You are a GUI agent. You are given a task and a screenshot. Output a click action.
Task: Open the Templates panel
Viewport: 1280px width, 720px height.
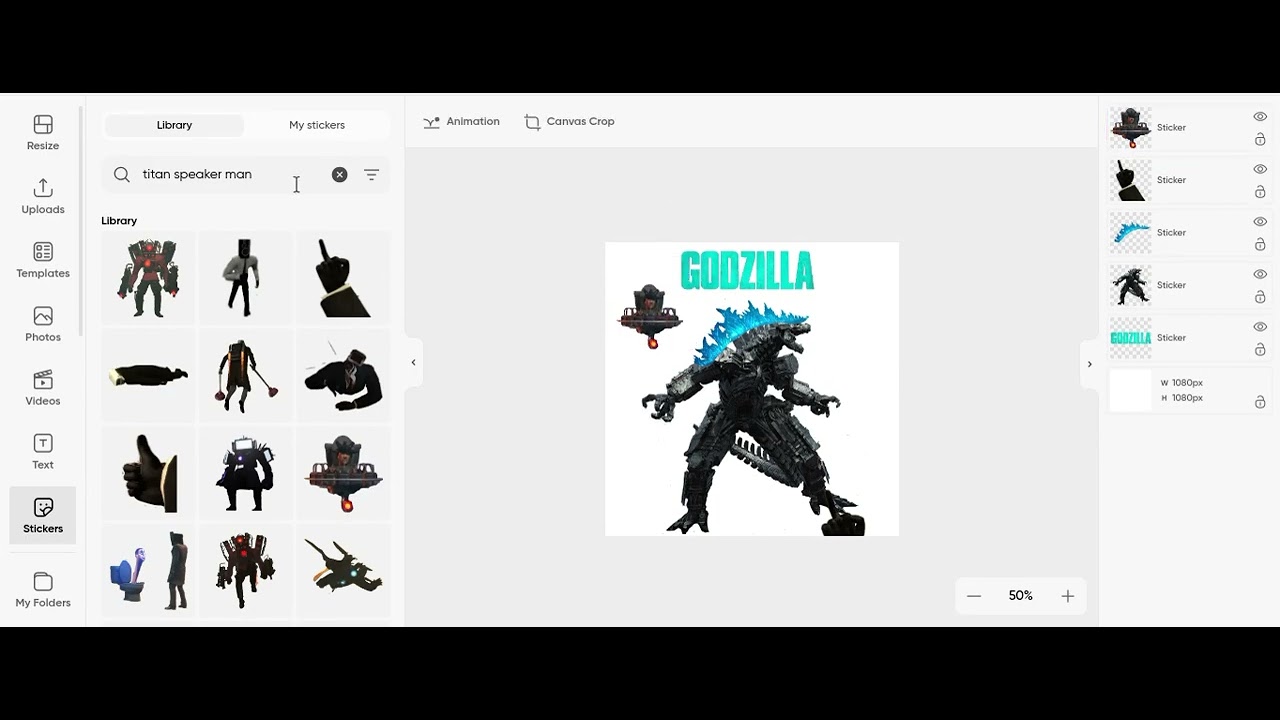coord(43,261)
